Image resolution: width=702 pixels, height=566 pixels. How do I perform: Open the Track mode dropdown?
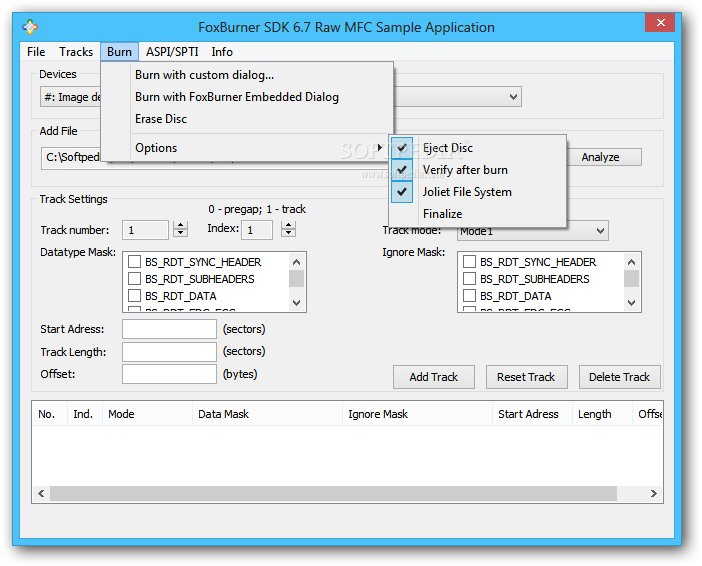click(x=600, y=231)
